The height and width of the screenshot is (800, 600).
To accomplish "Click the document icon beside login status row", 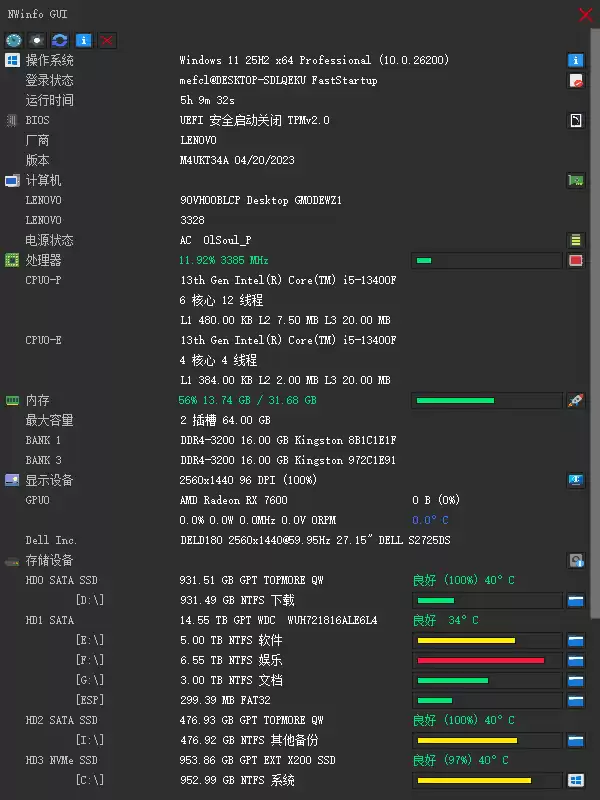I will [x=575, y=80].
